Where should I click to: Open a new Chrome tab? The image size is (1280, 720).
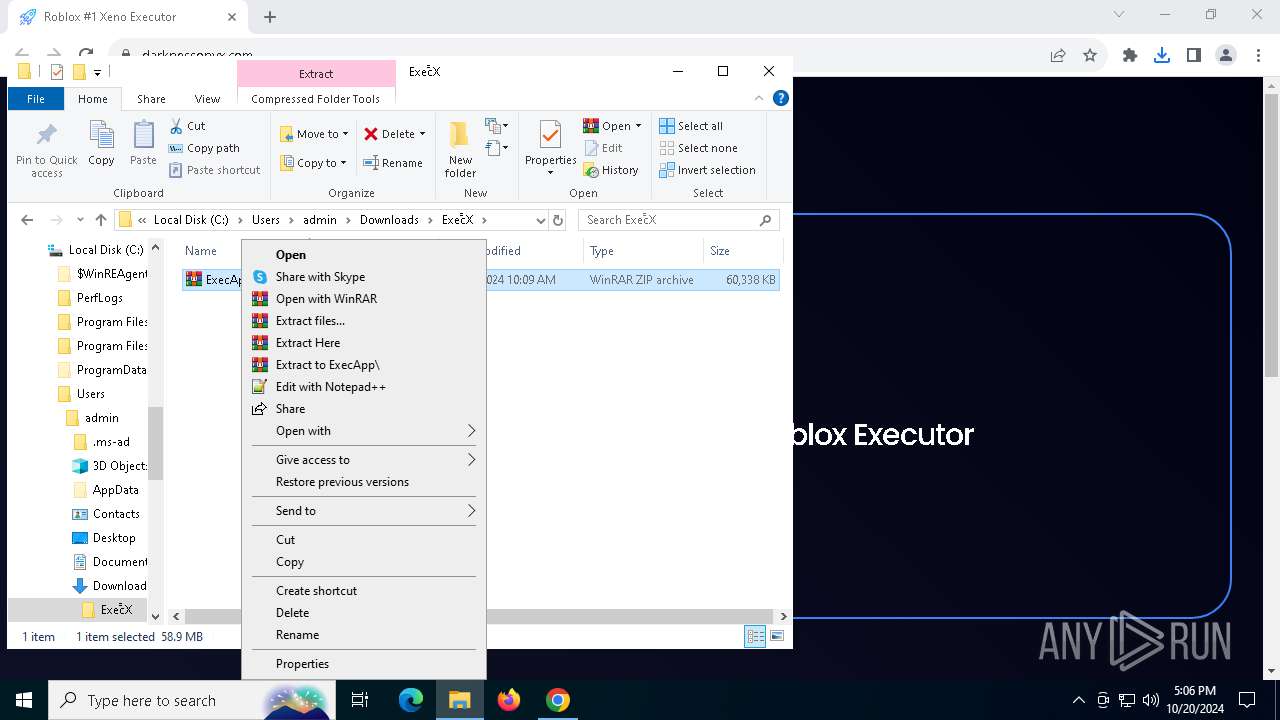[x=270, y=16]
